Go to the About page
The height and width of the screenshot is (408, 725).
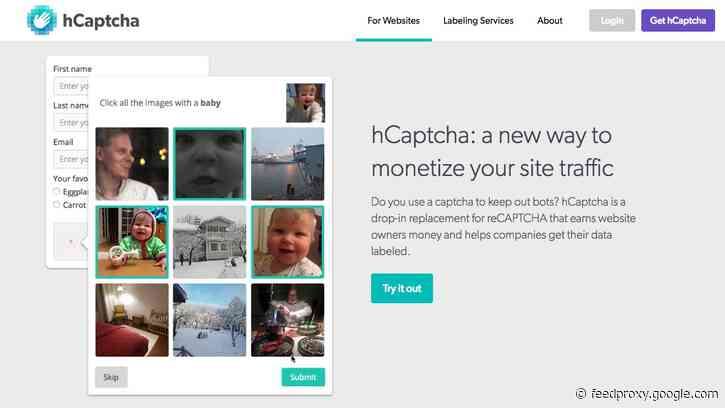[550, 21]
